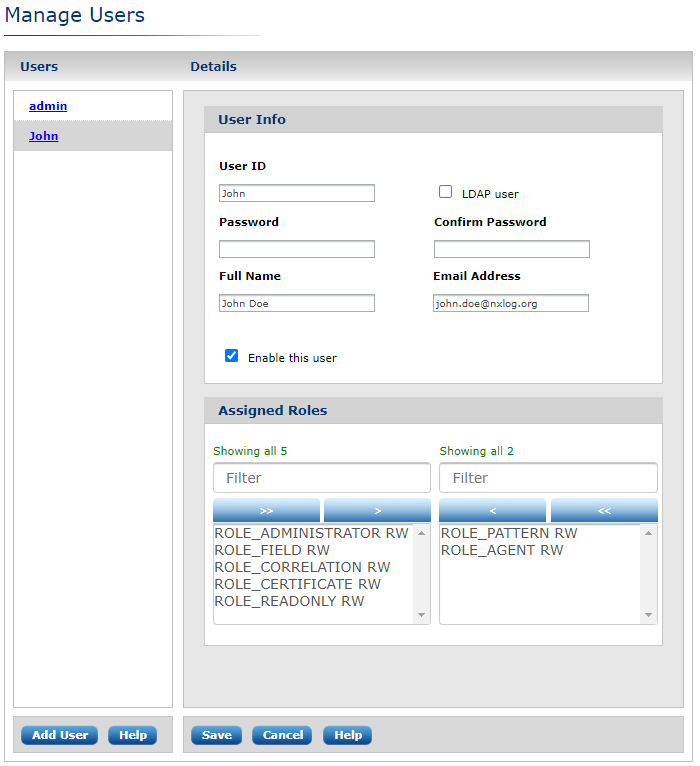Cancel the user edits
Screen dimensions: 700x766
click(282, 735)
